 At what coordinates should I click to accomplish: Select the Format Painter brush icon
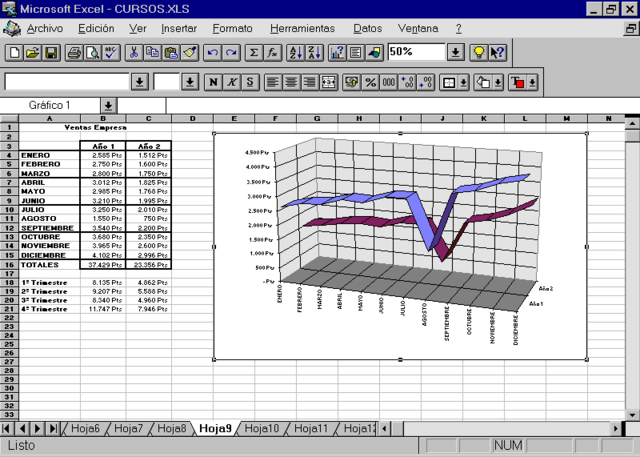[x=189, y=53]
